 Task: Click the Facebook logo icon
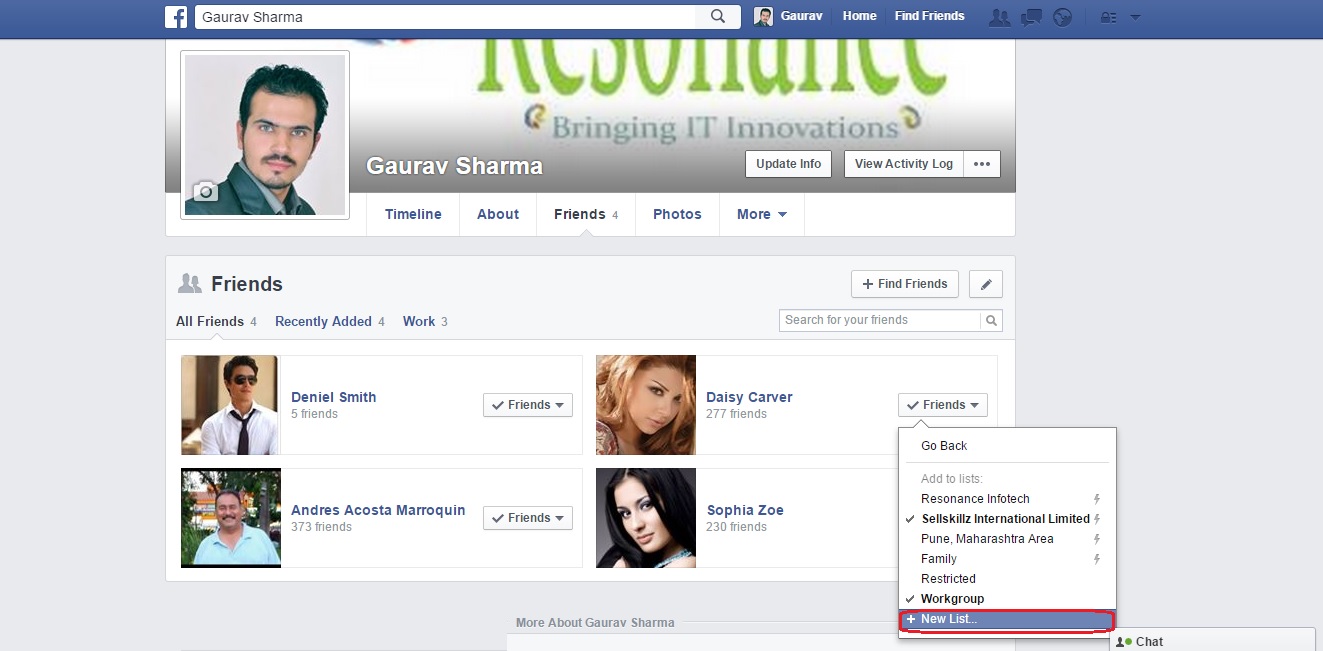[x=177, y=16]
